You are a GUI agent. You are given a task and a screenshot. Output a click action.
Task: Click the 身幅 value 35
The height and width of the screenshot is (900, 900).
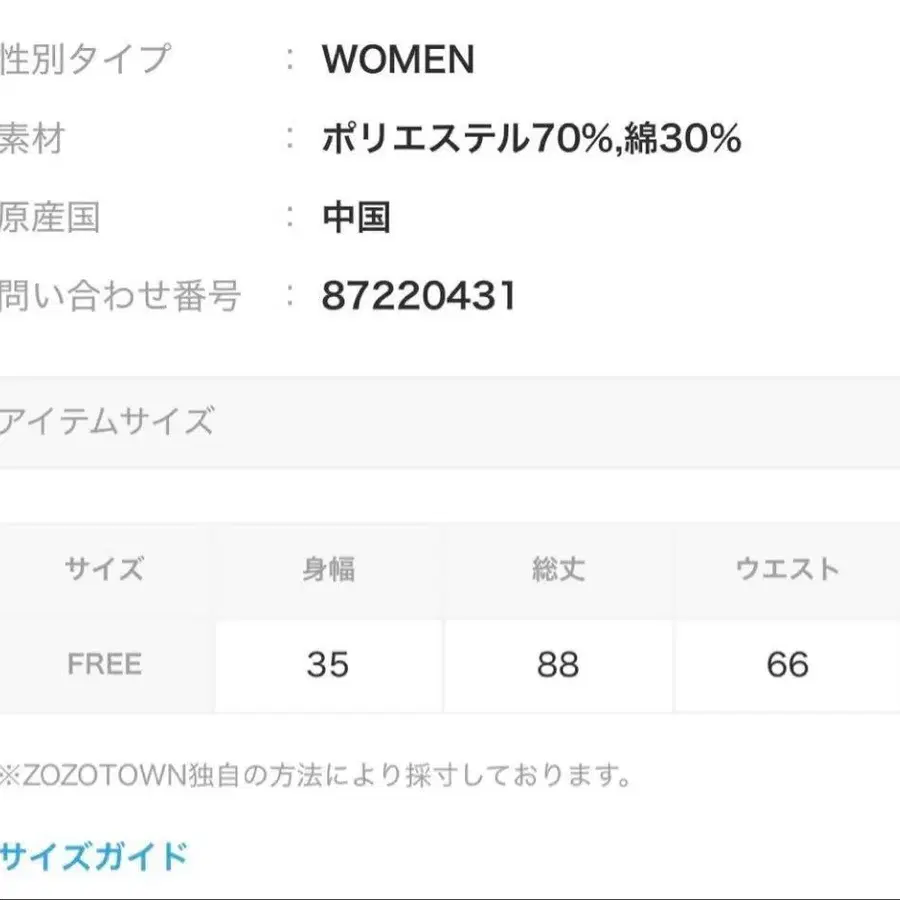point(330,664)
